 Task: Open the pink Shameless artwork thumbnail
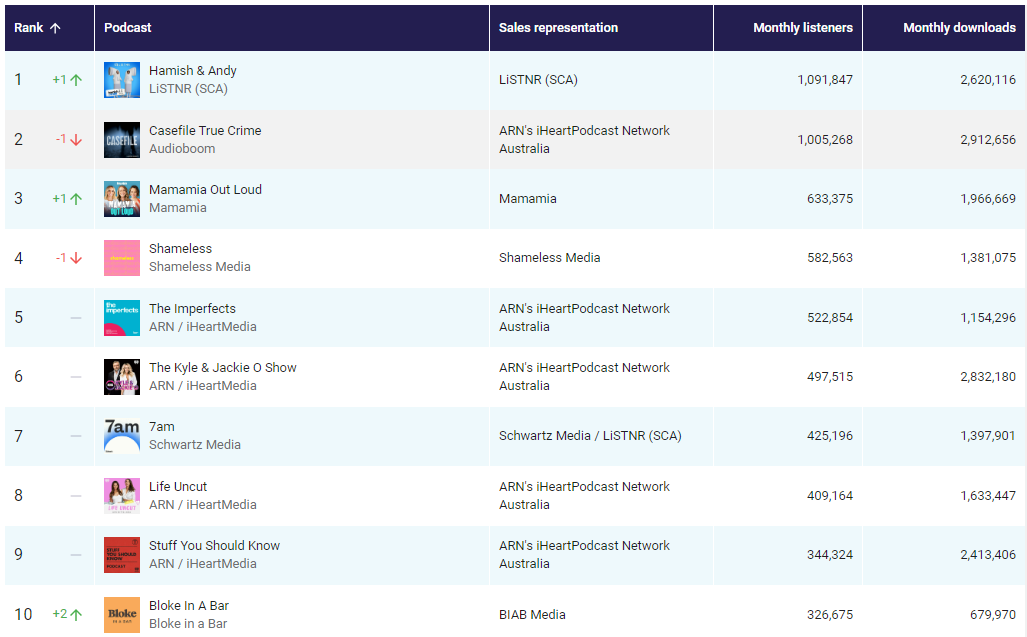(x=122, y=258)
